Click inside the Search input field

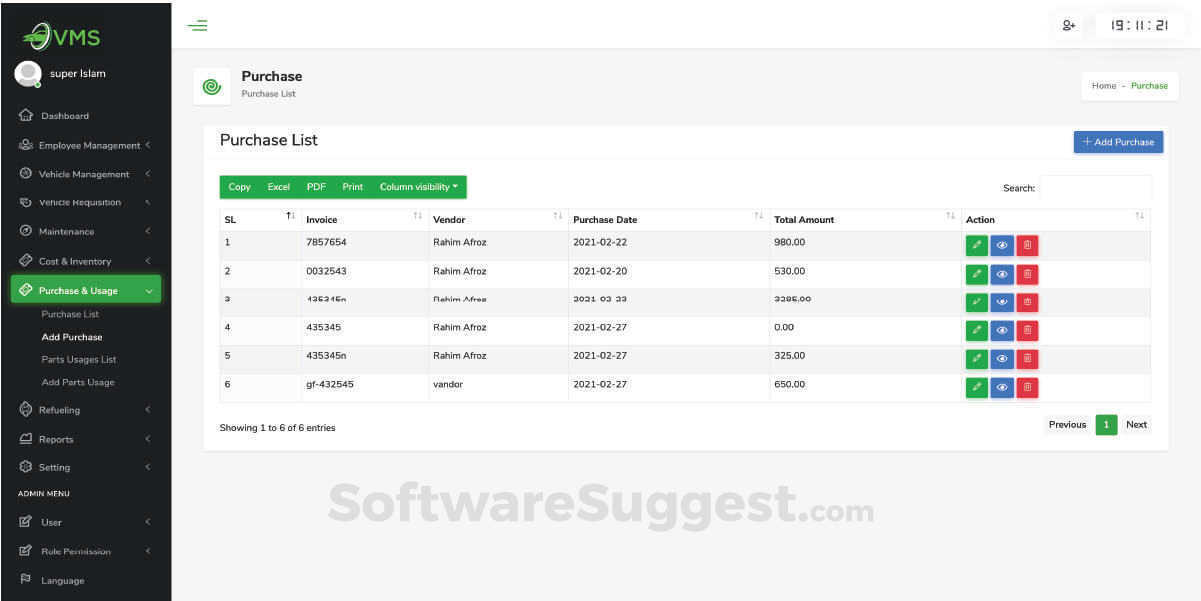(x=1097, y=187)
